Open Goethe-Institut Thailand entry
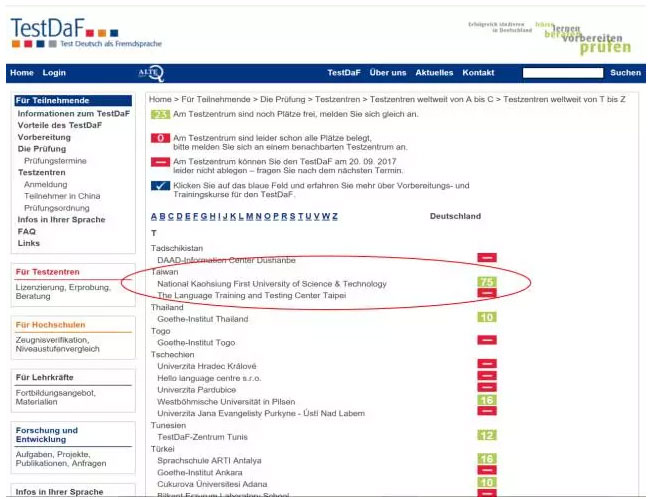 click(x=203, y=319)
